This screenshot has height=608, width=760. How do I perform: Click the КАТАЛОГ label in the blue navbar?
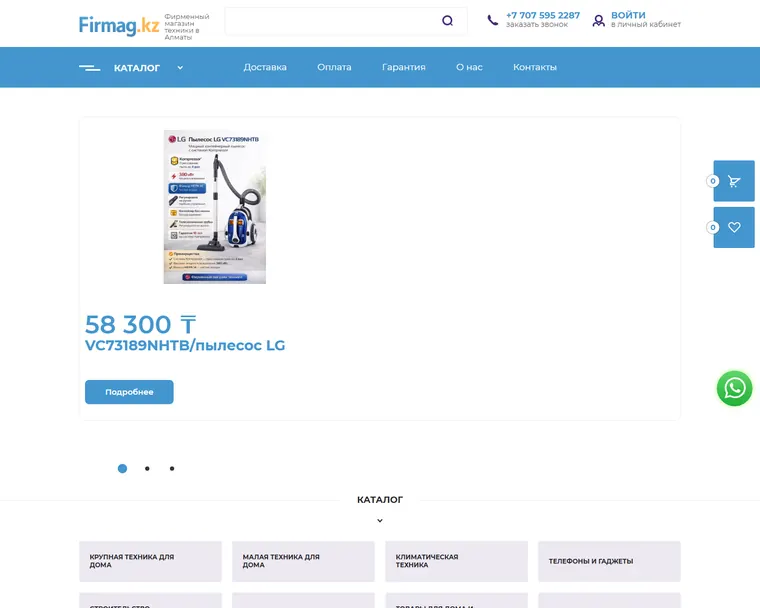(137, 68)
